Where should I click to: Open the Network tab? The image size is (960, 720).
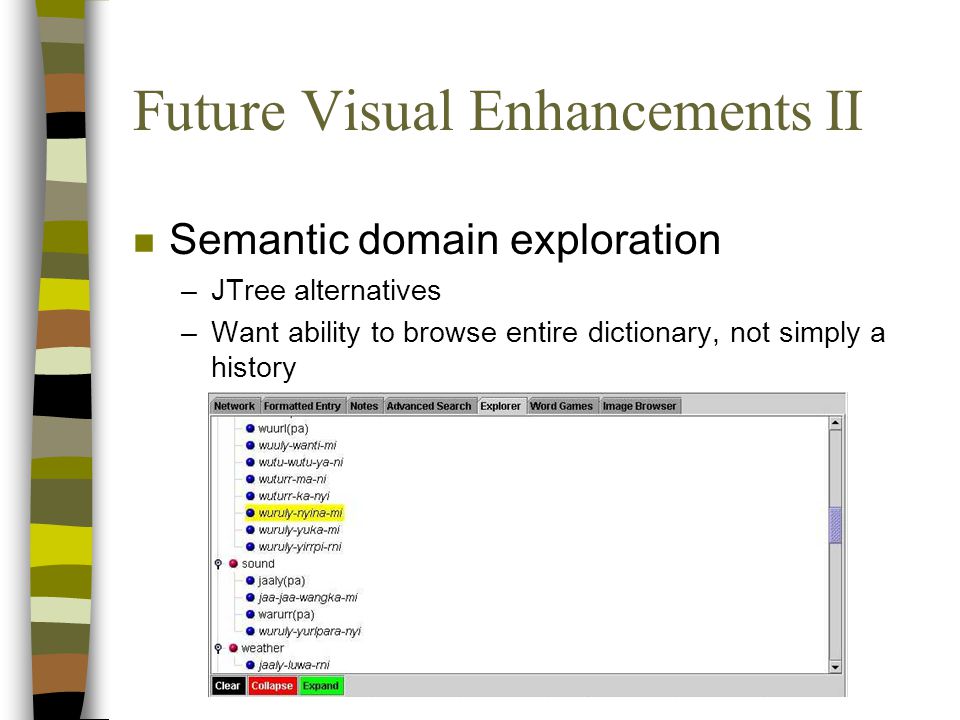click(x=234, y=406)
